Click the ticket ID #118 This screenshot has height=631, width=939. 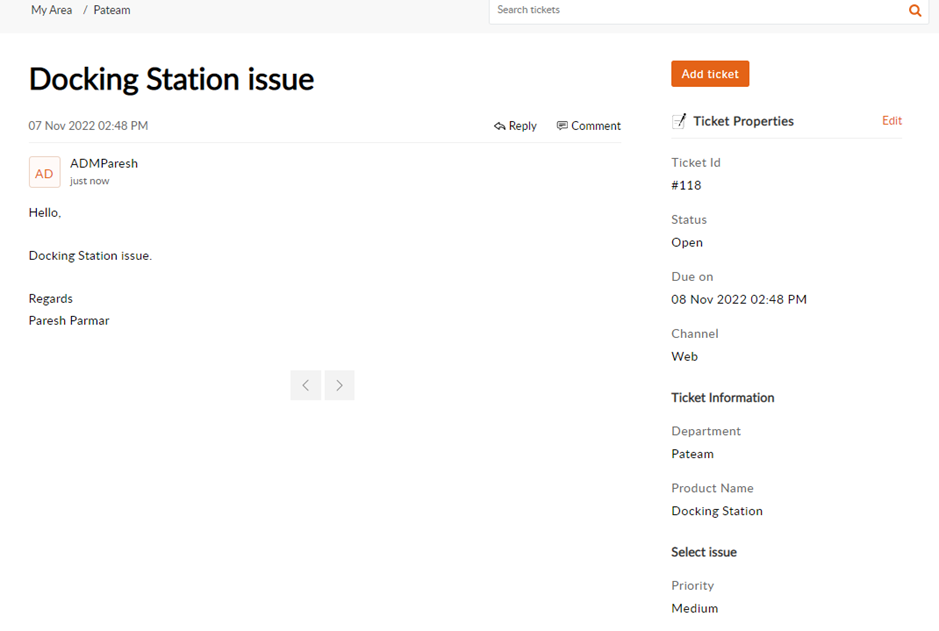tap(686, 185)
